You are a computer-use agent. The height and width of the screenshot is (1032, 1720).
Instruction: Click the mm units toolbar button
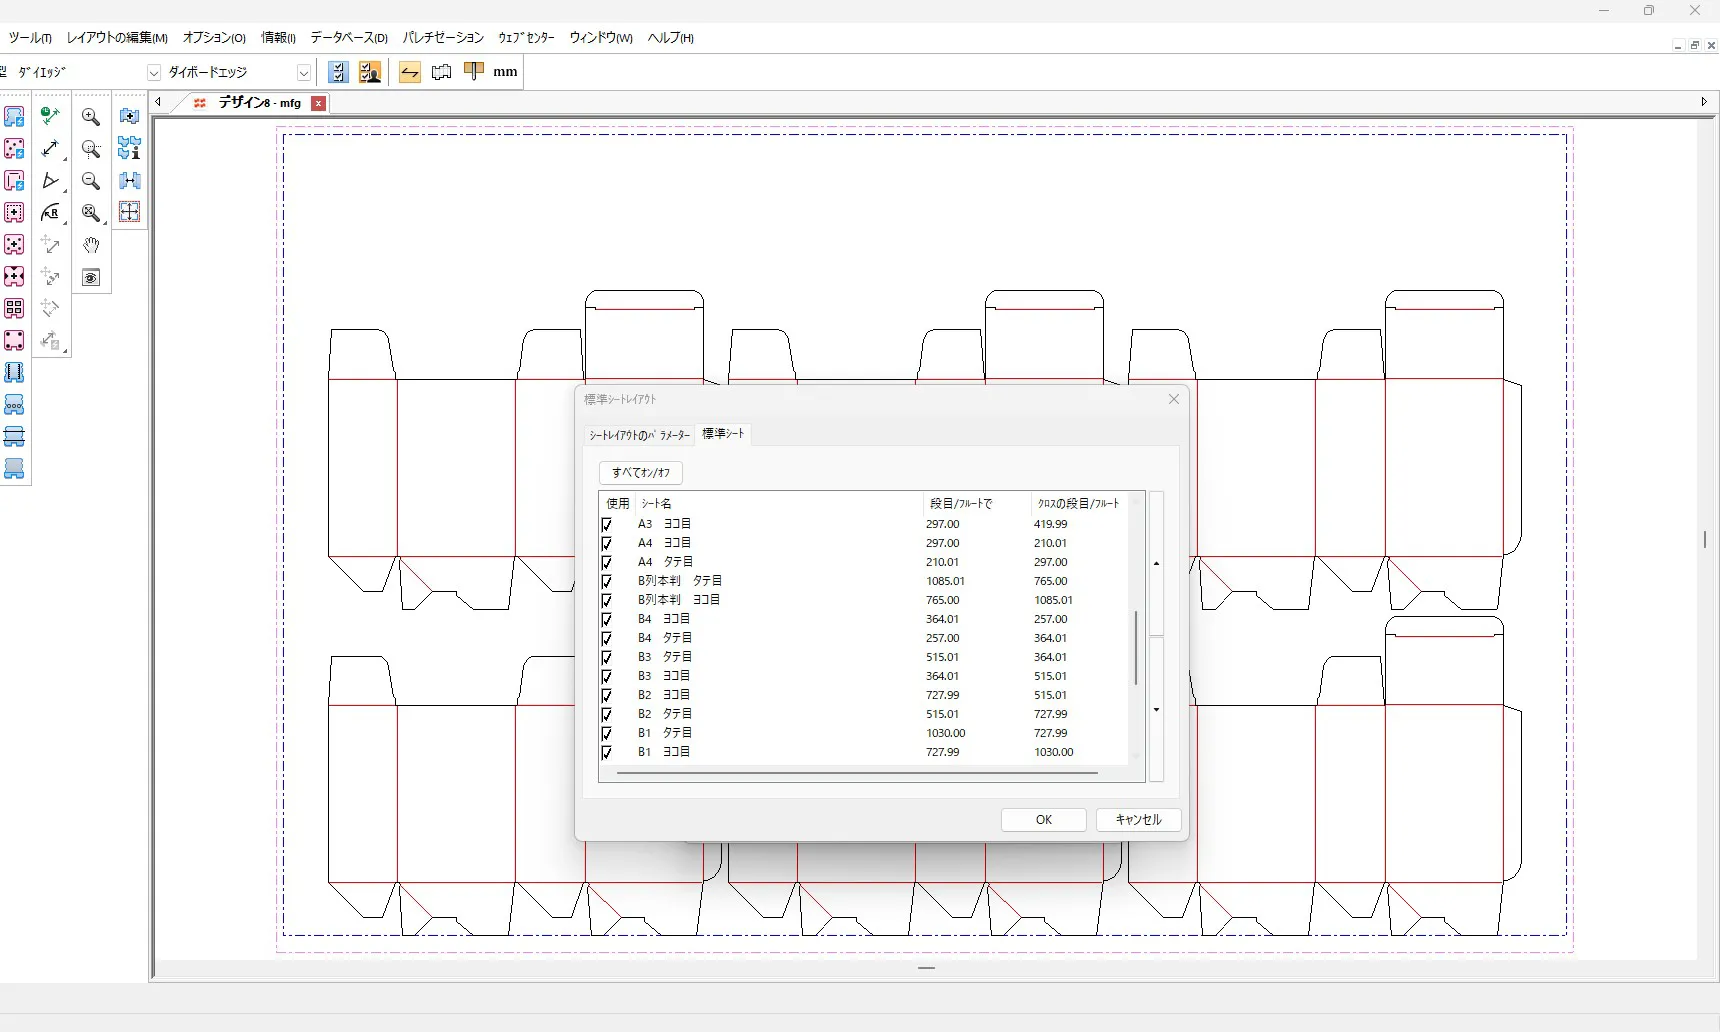[505, 72]
